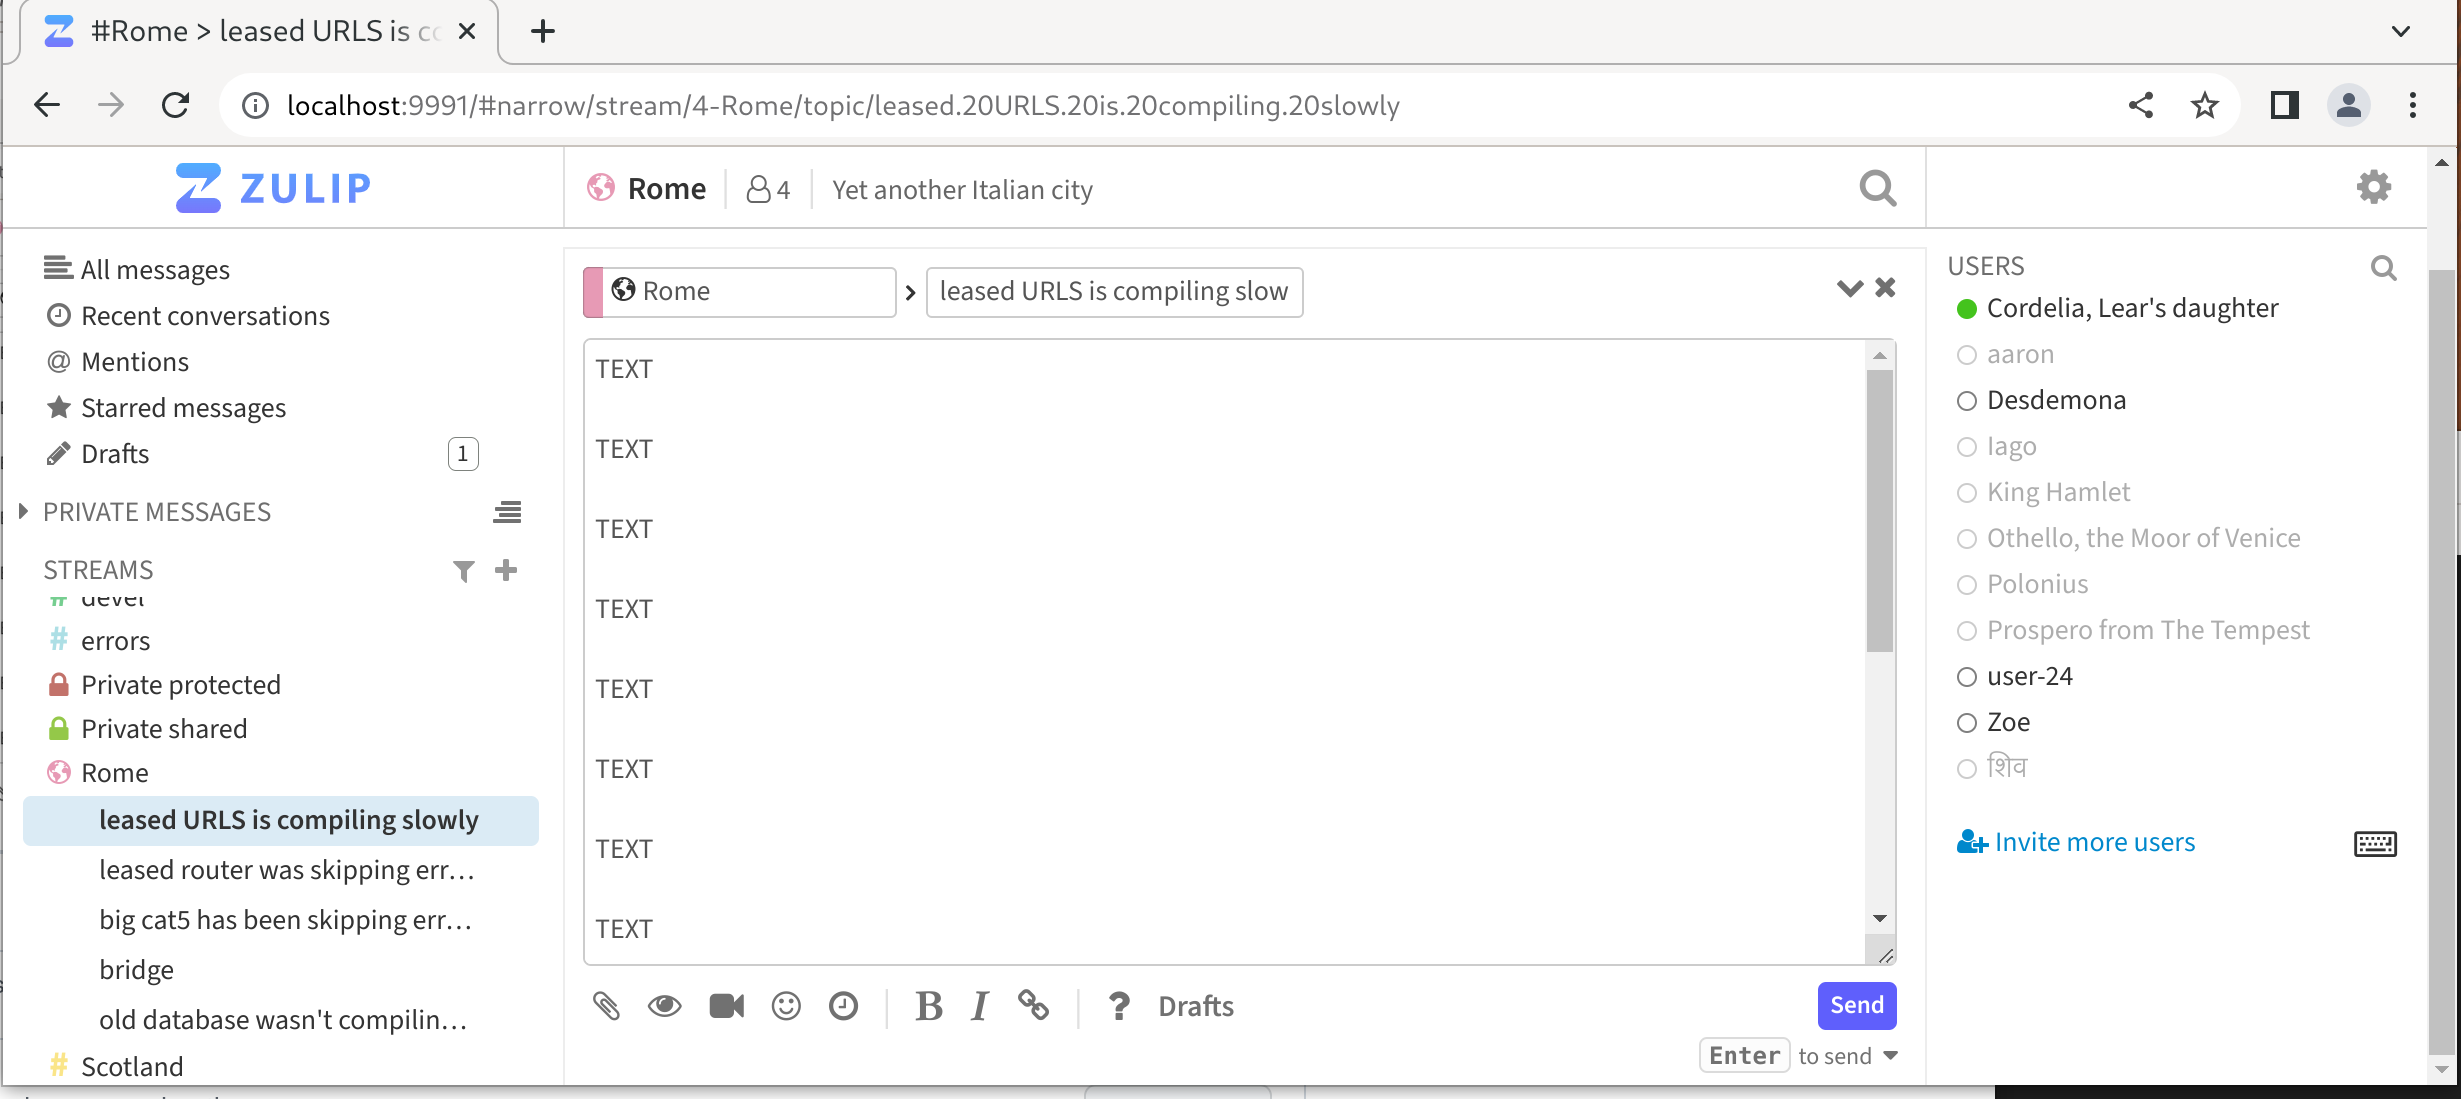Select Iago's status indicator
The image size is (2461, 1099).
pos(1967,447)
